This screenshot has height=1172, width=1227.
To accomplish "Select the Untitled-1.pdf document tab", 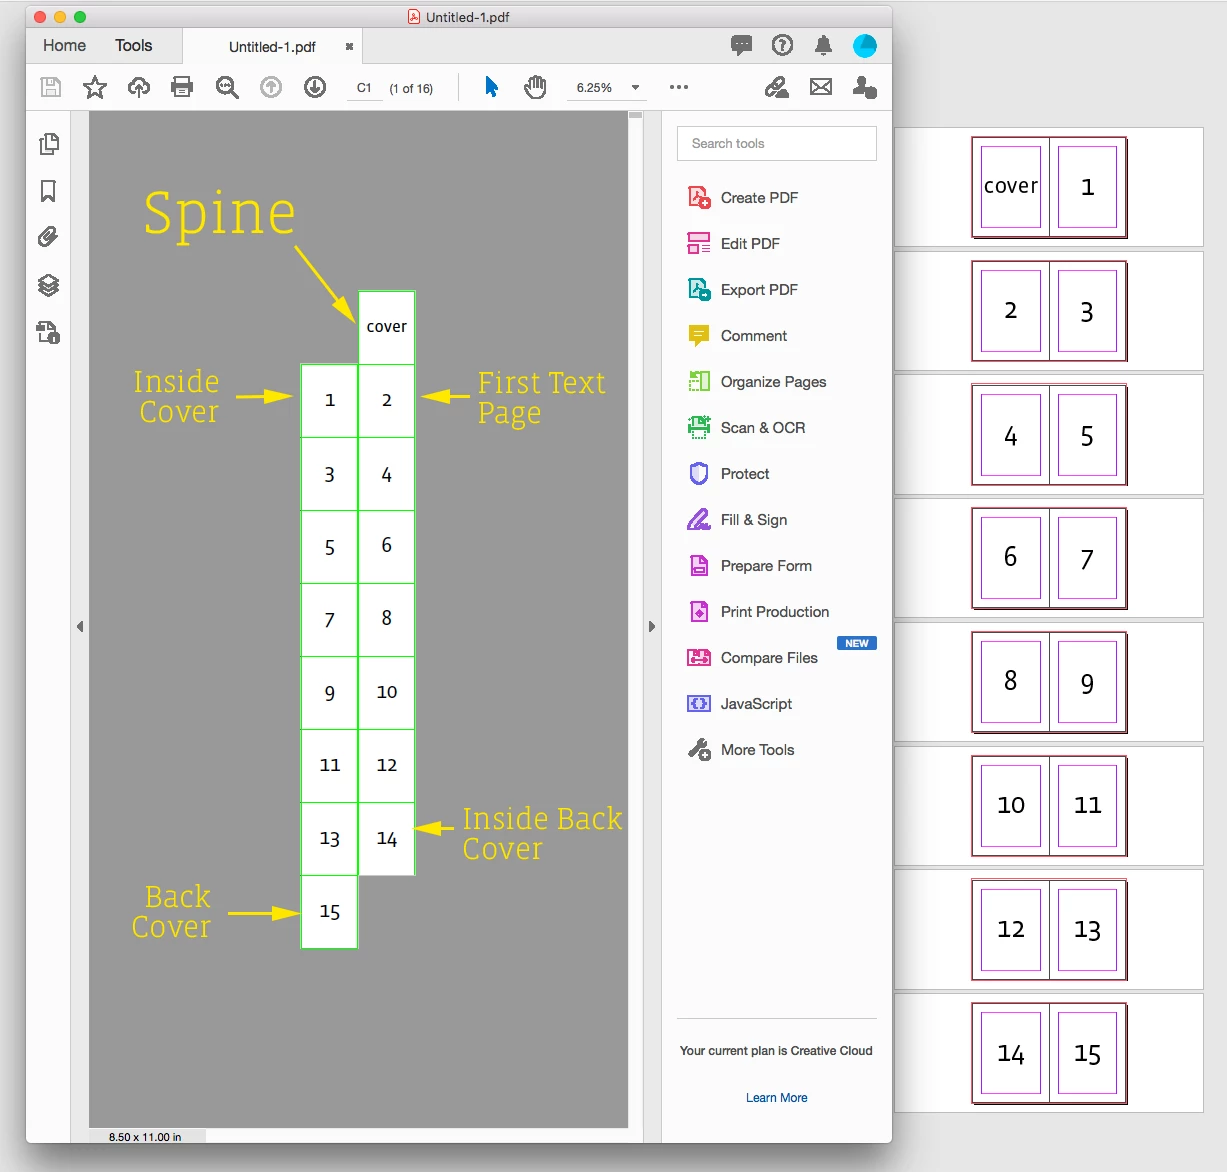I will point(272,46).
